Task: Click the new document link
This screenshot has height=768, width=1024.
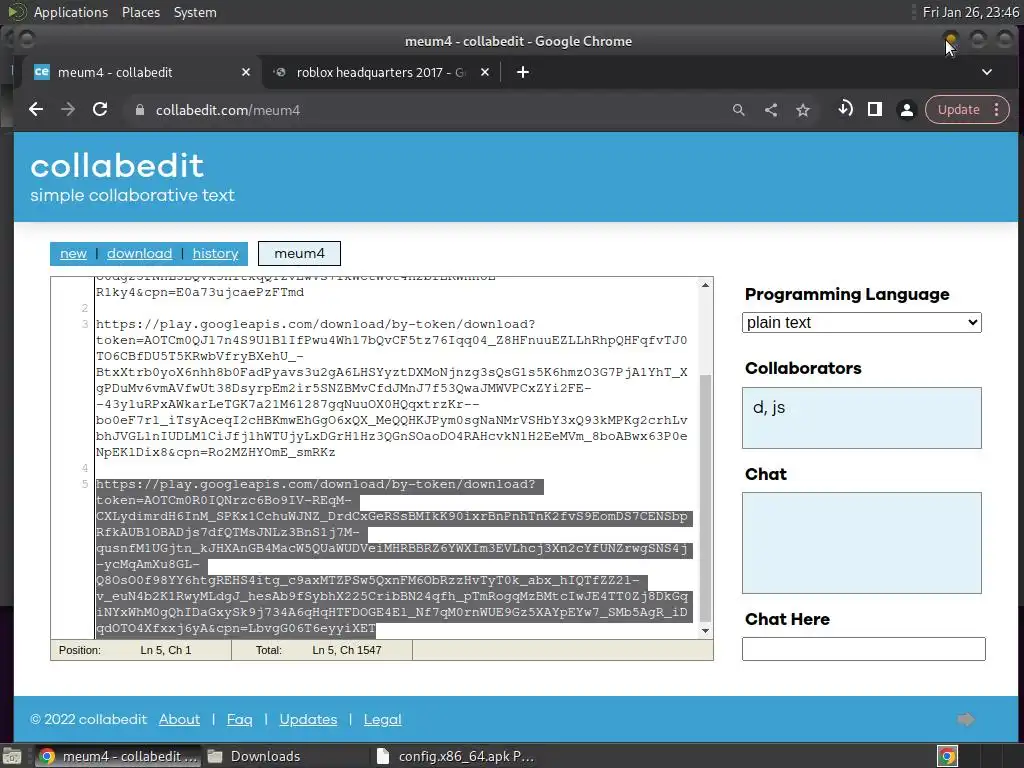Action: click(73, 253)
